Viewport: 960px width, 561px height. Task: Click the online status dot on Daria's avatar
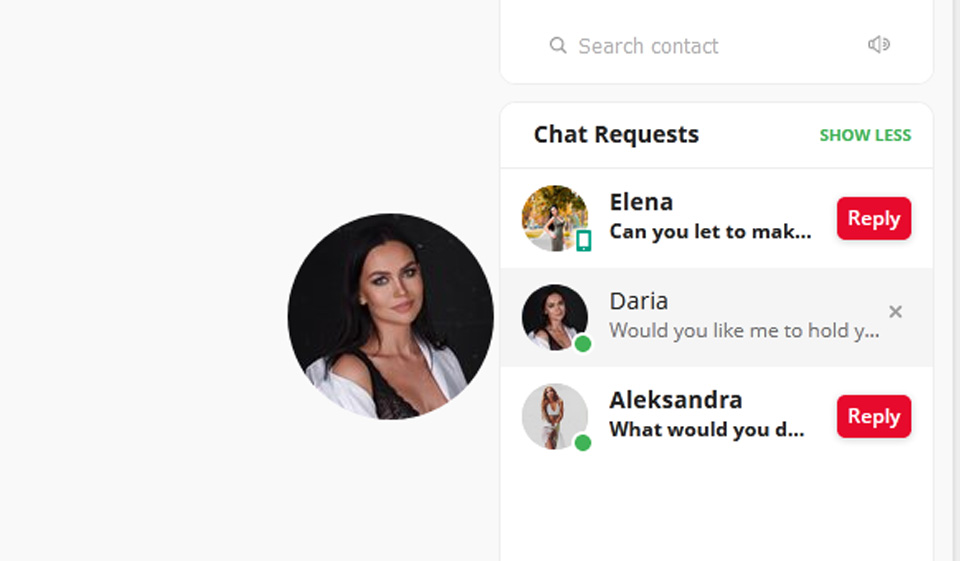point(583,344)
